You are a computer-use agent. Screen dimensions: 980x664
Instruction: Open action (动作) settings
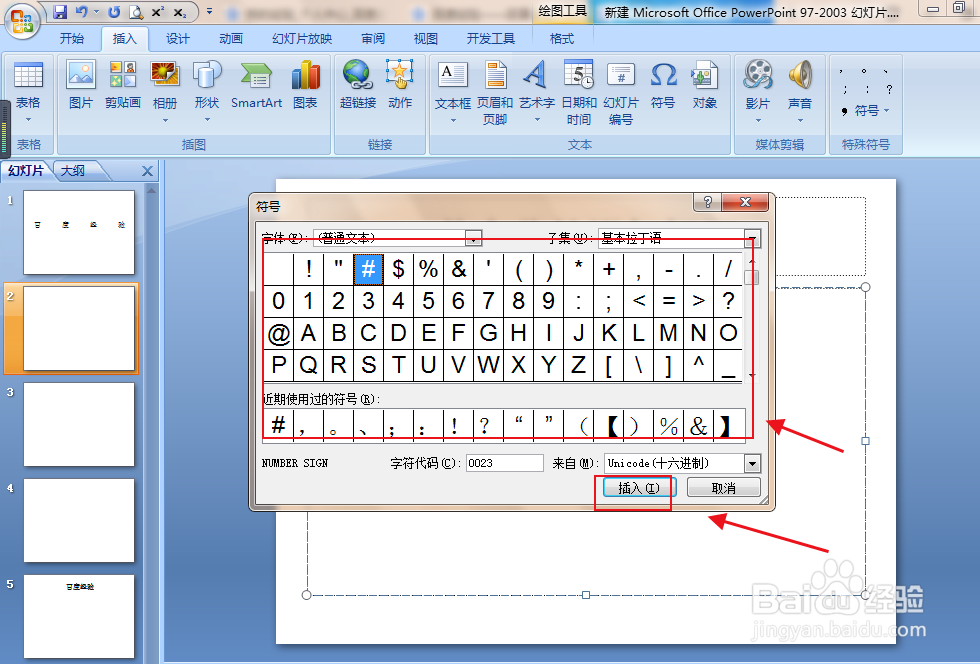click(x=400, y=85)
